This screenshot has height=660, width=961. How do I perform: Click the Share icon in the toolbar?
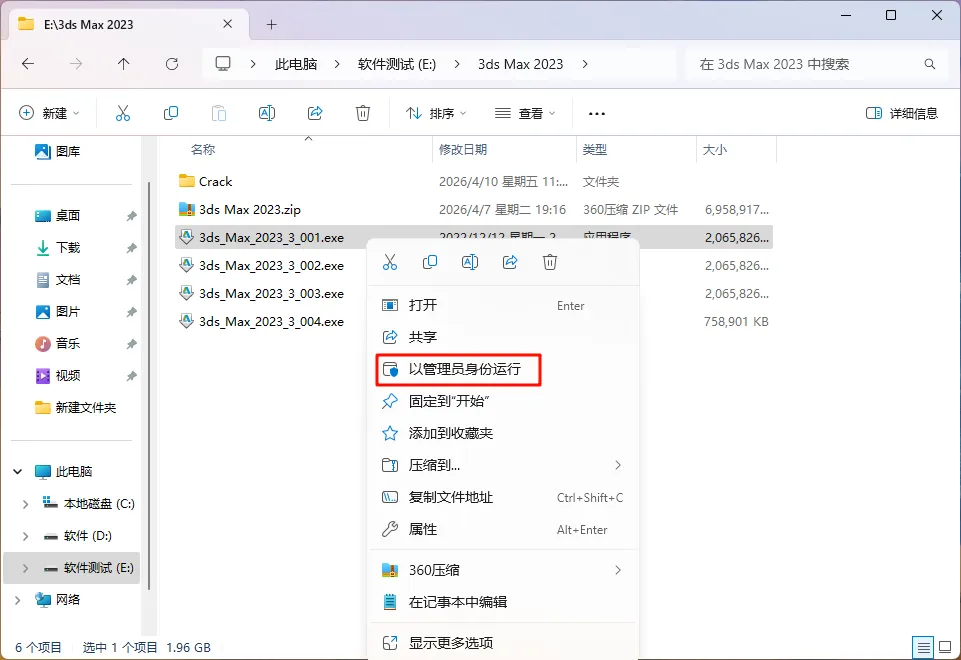click(315, 113)
